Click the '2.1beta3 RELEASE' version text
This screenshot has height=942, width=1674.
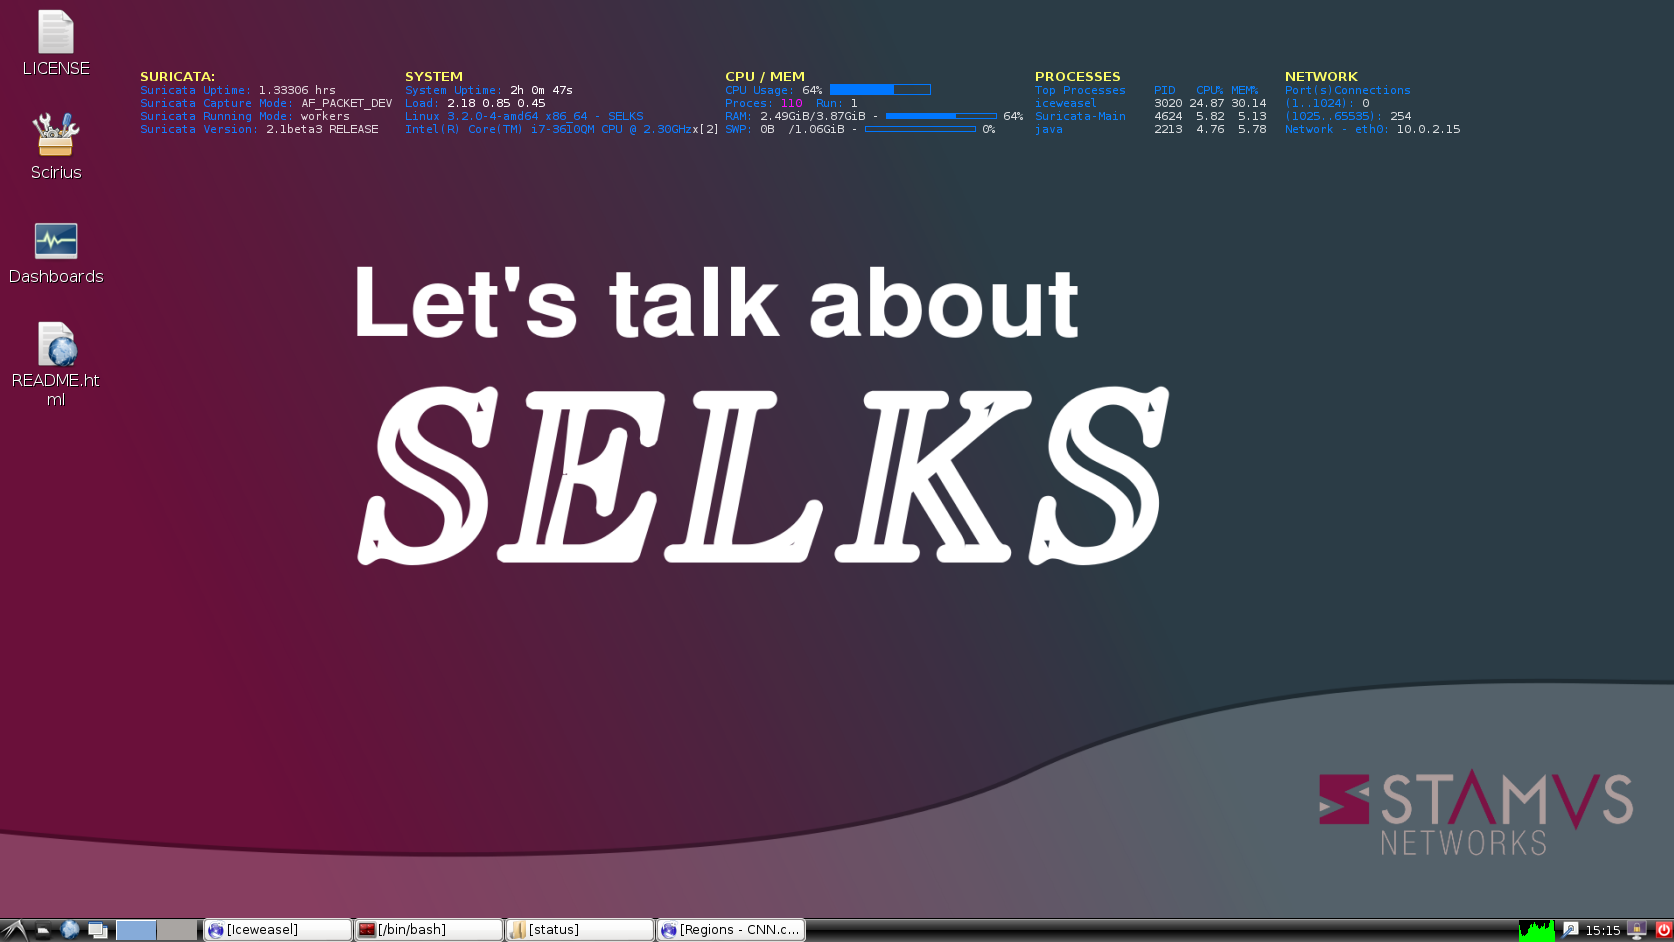click(322, 129)
